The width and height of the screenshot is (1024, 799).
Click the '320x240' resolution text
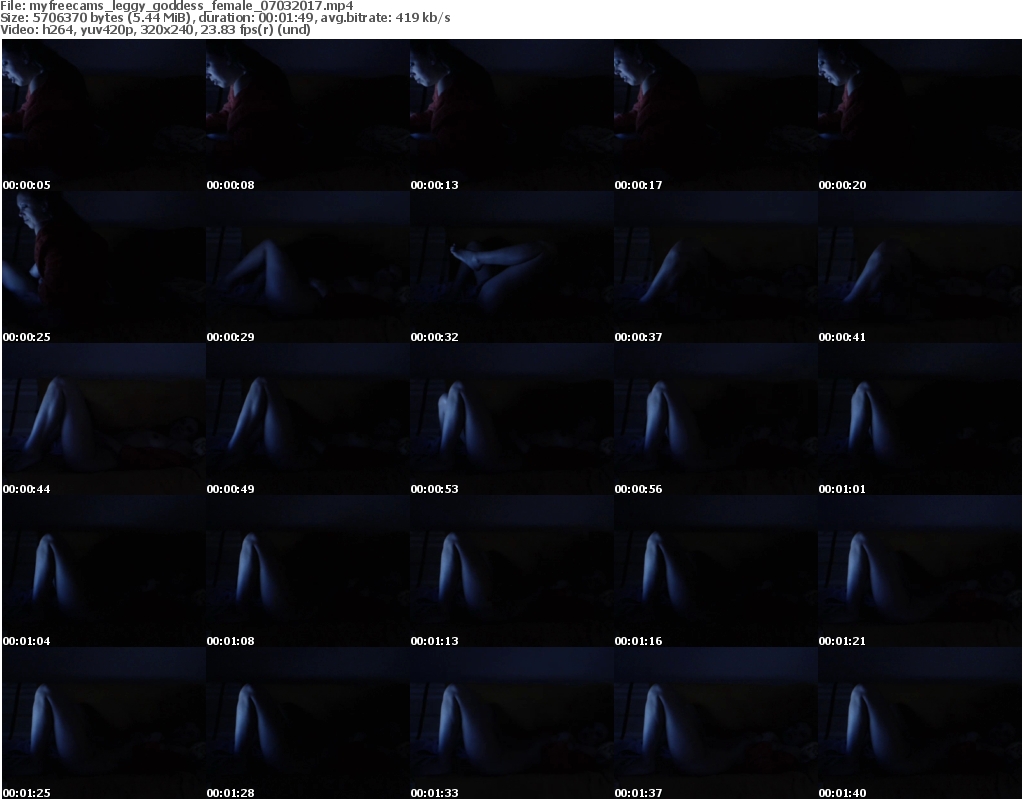tap(167, 29)
